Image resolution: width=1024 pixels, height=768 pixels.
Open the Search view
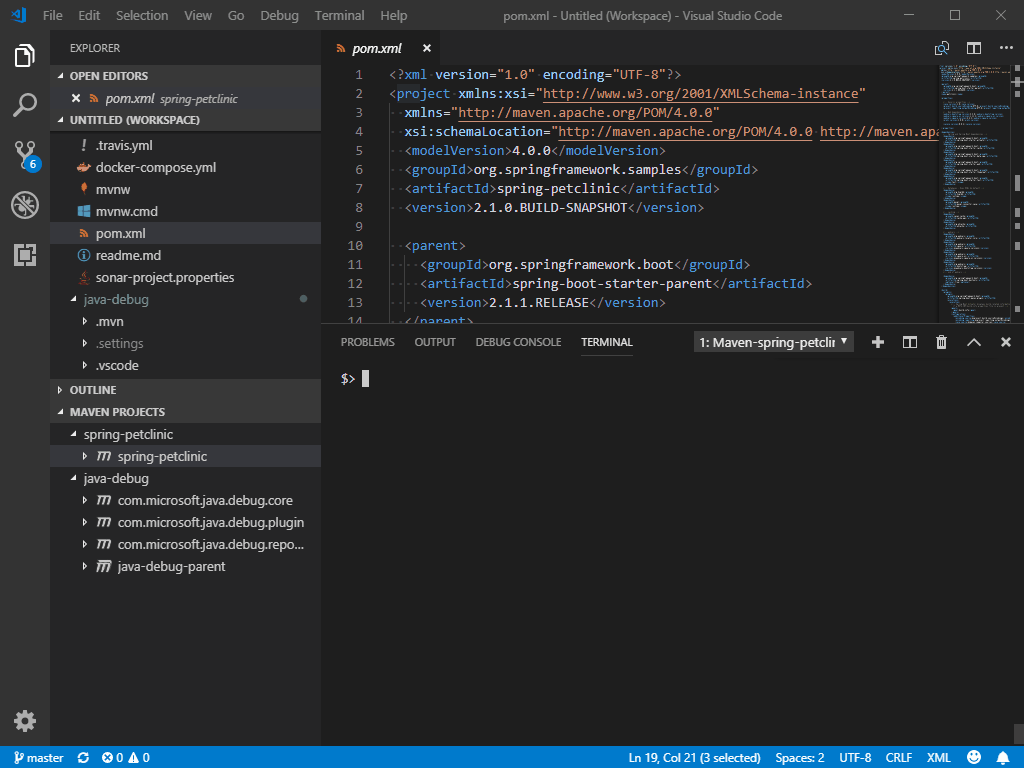[25, 106]
